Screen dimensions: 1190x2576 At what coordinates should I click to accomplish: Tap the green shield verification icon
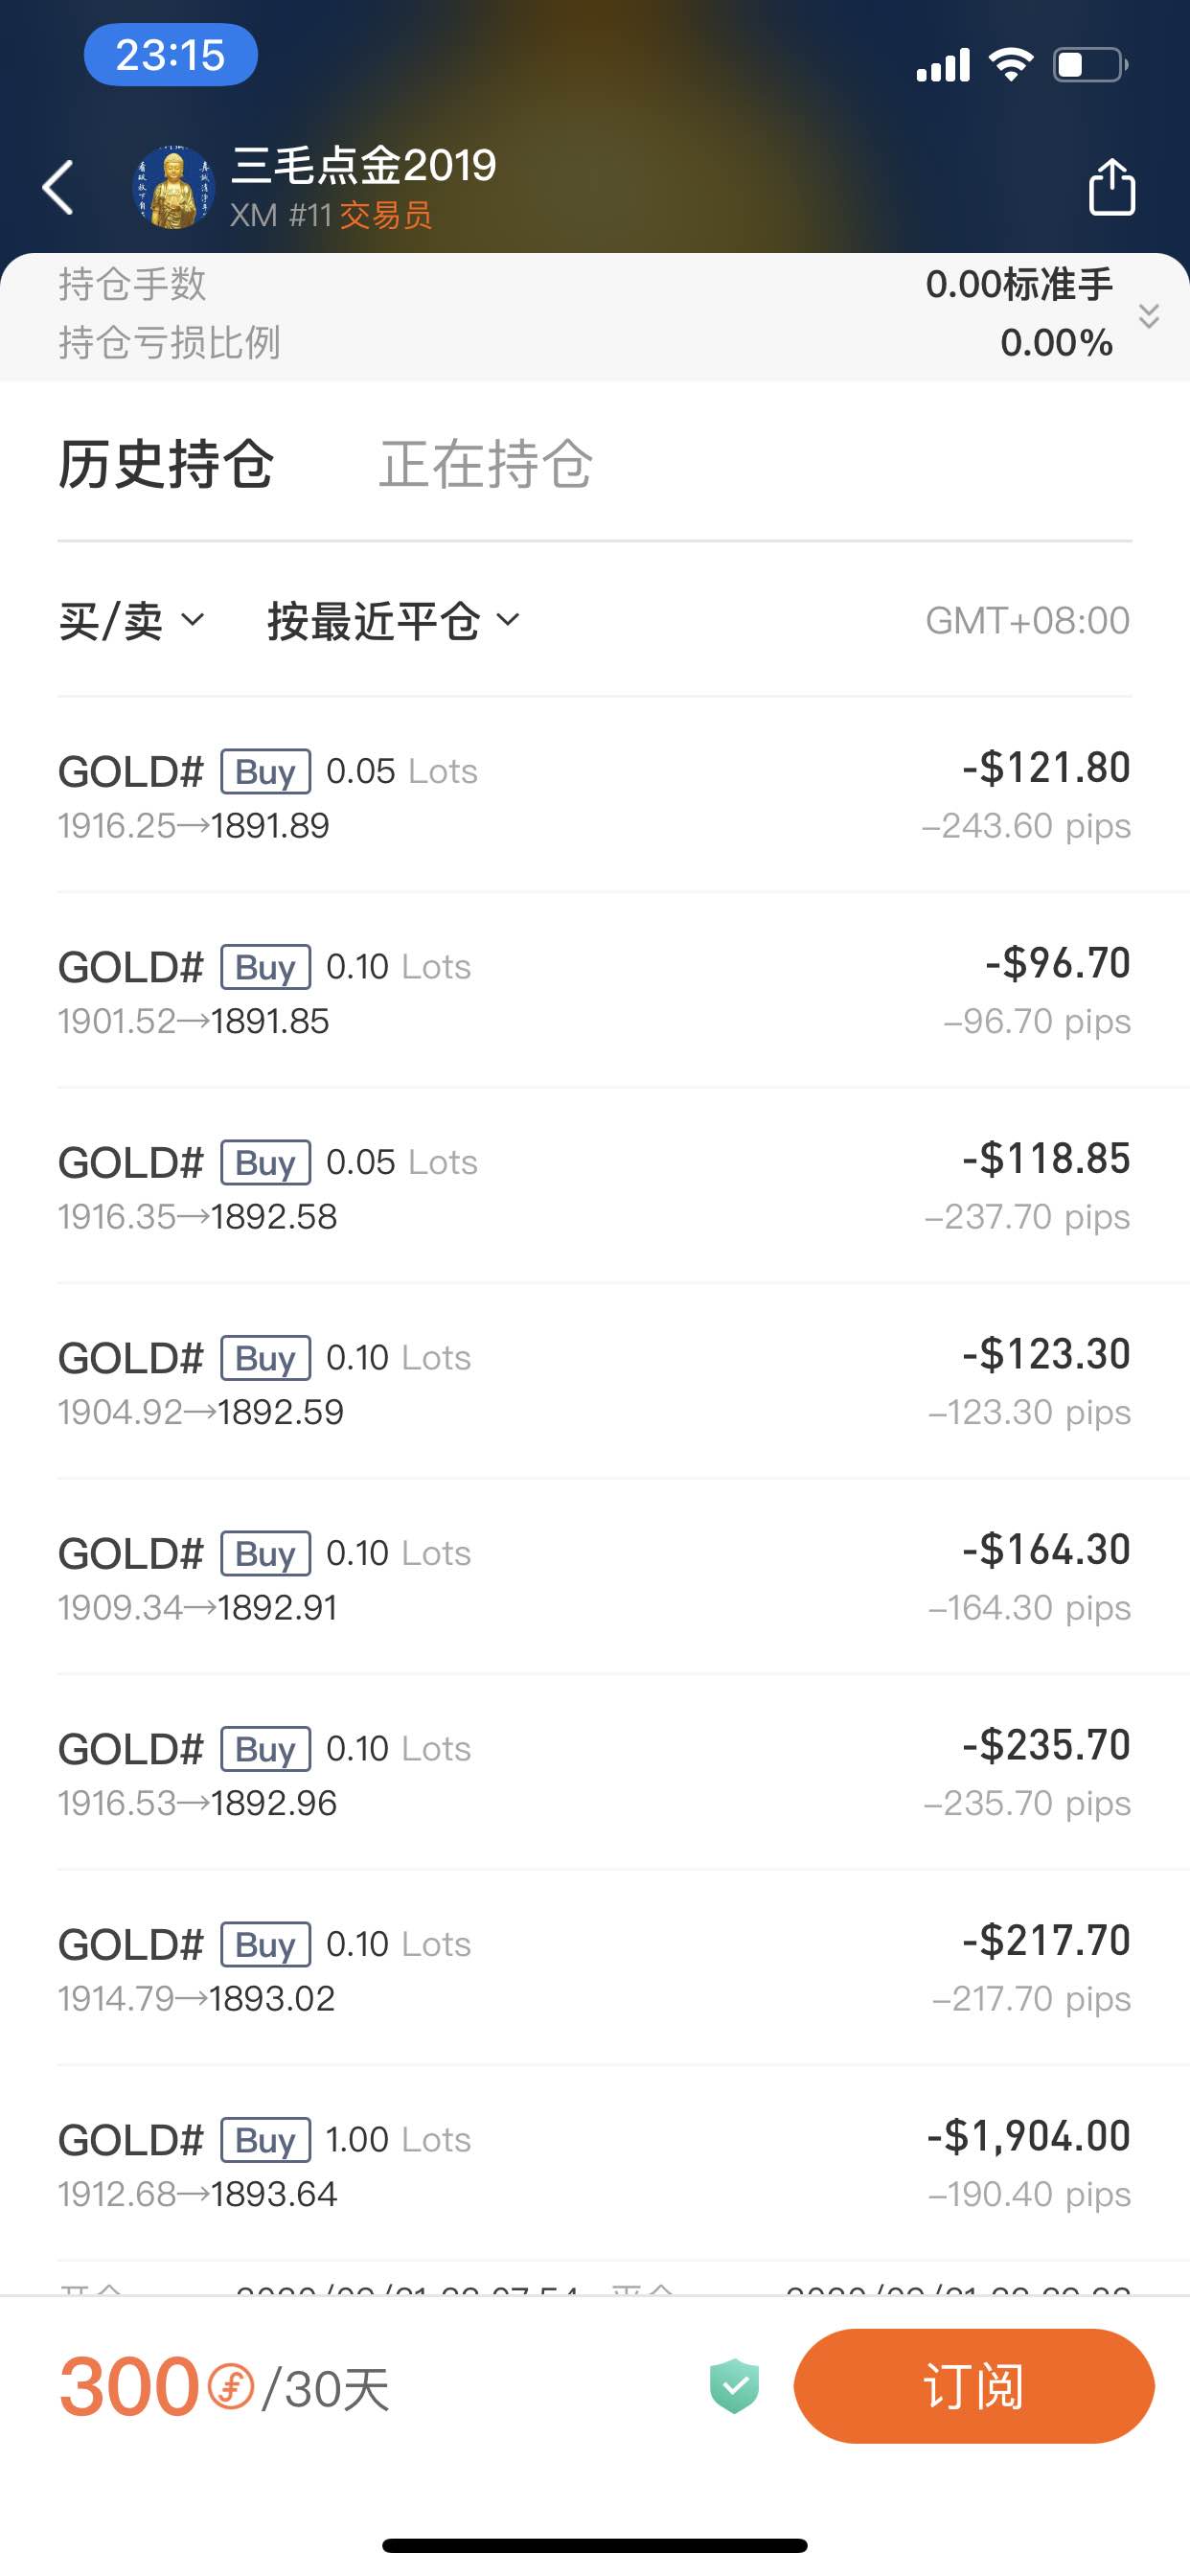[734, 2386]
